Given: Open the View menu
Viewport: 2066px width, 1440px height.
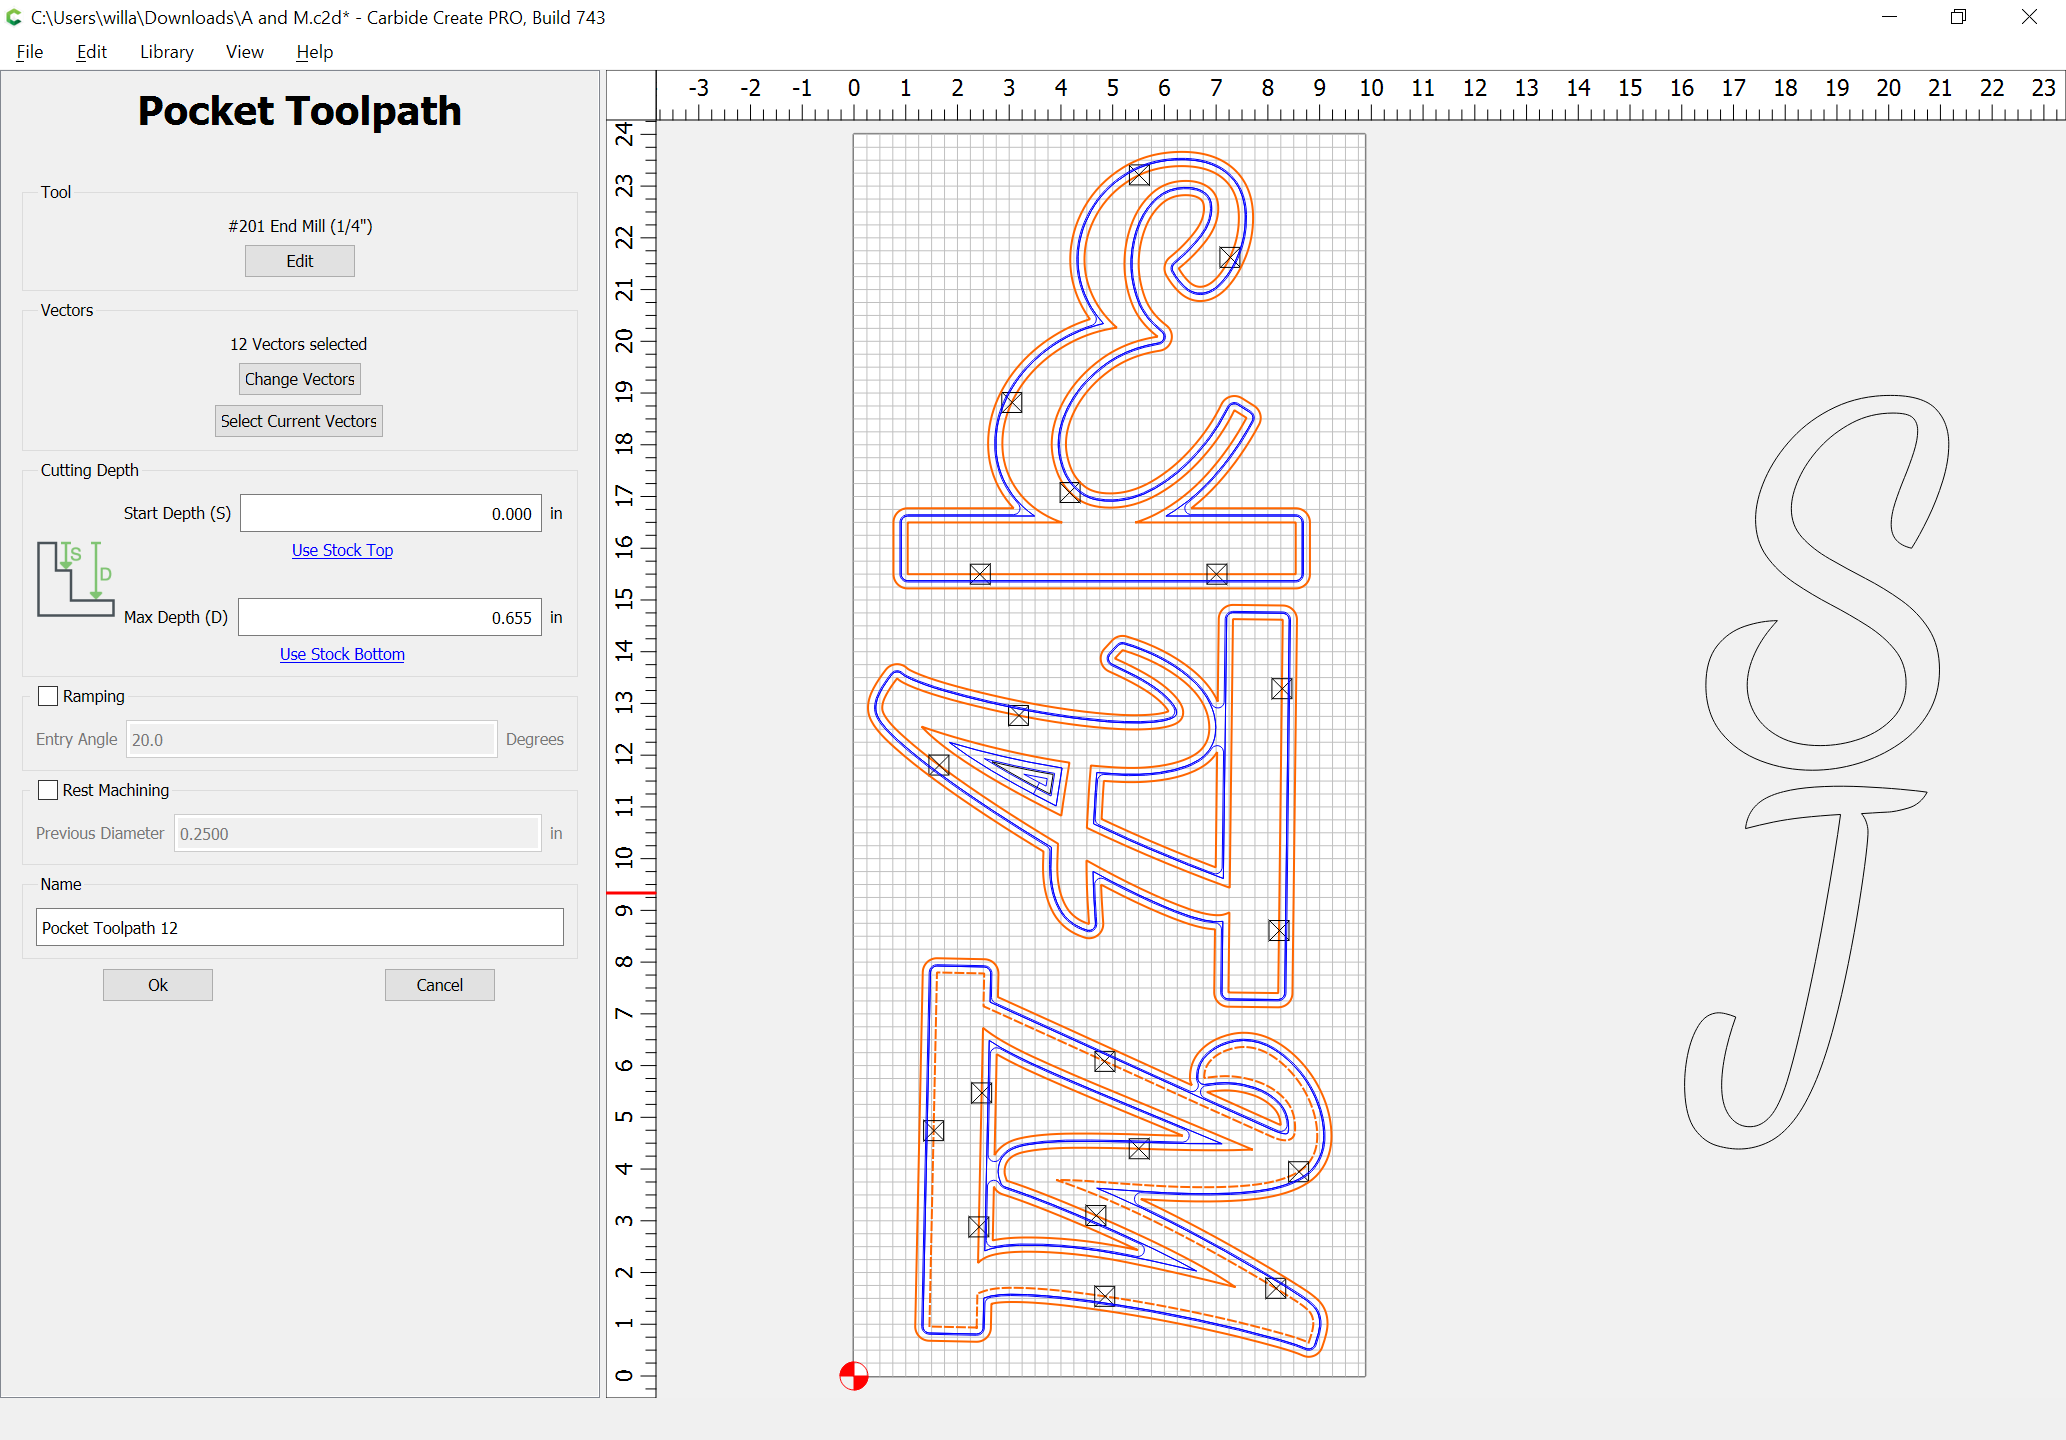Looking at the screenshot, I should (244, 52).
